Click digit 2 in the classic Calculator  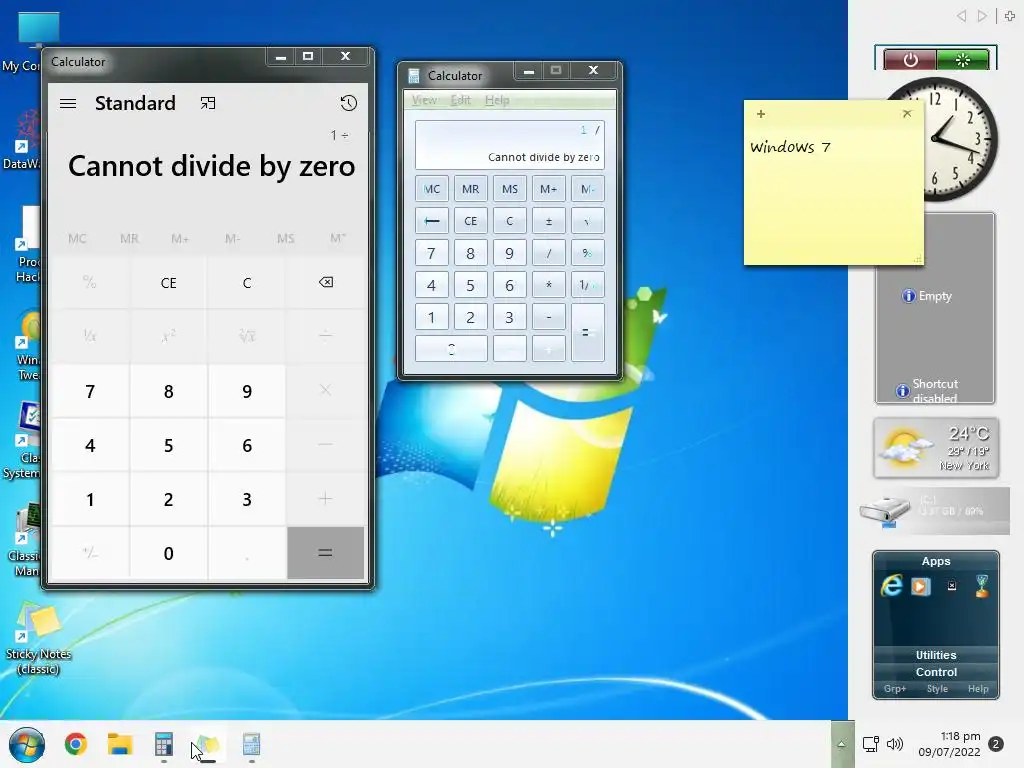click(471, 317)
